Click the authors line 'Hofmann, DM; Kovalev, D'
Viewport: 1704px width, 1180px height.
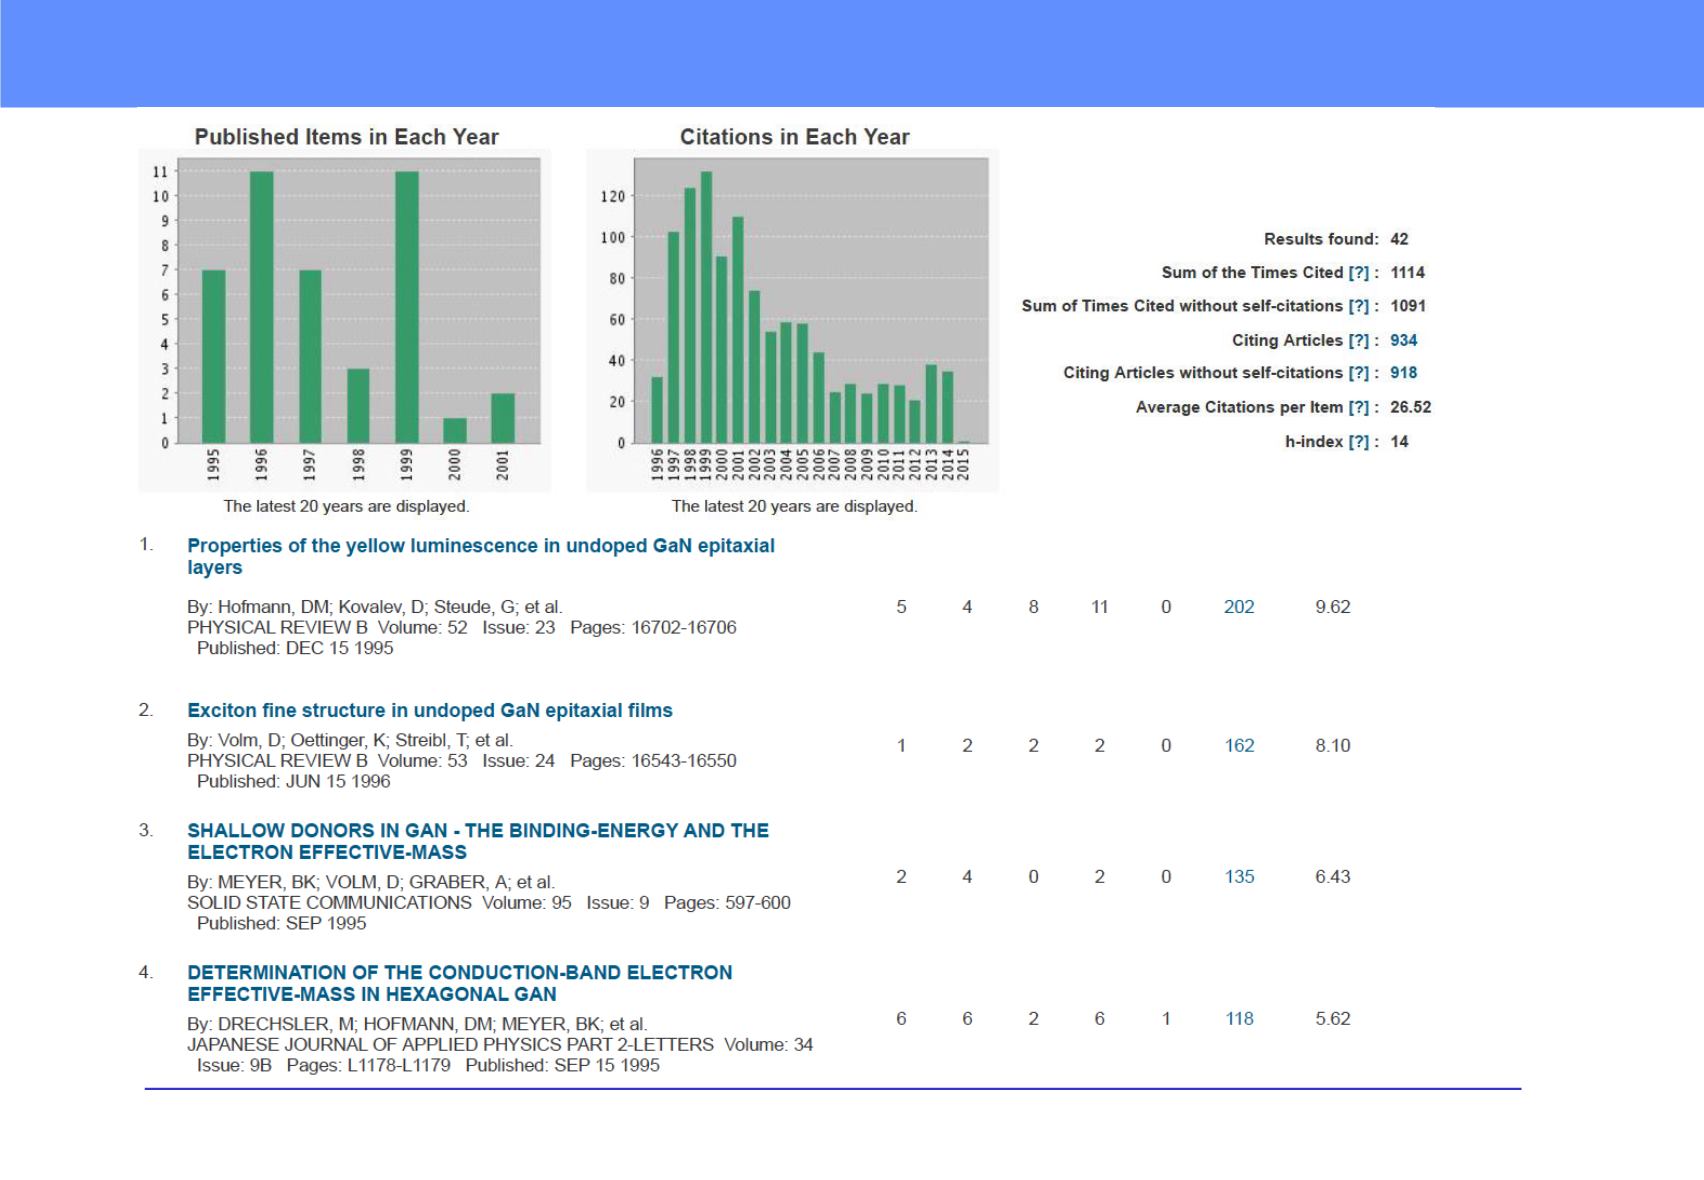pos(375,607)
